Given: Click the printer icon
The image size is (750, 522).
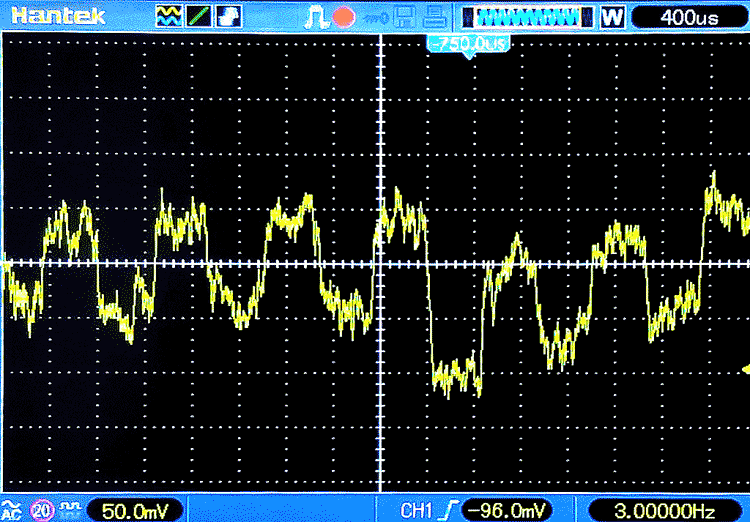Looking at the screenshot, I should [x=434, y=17].
